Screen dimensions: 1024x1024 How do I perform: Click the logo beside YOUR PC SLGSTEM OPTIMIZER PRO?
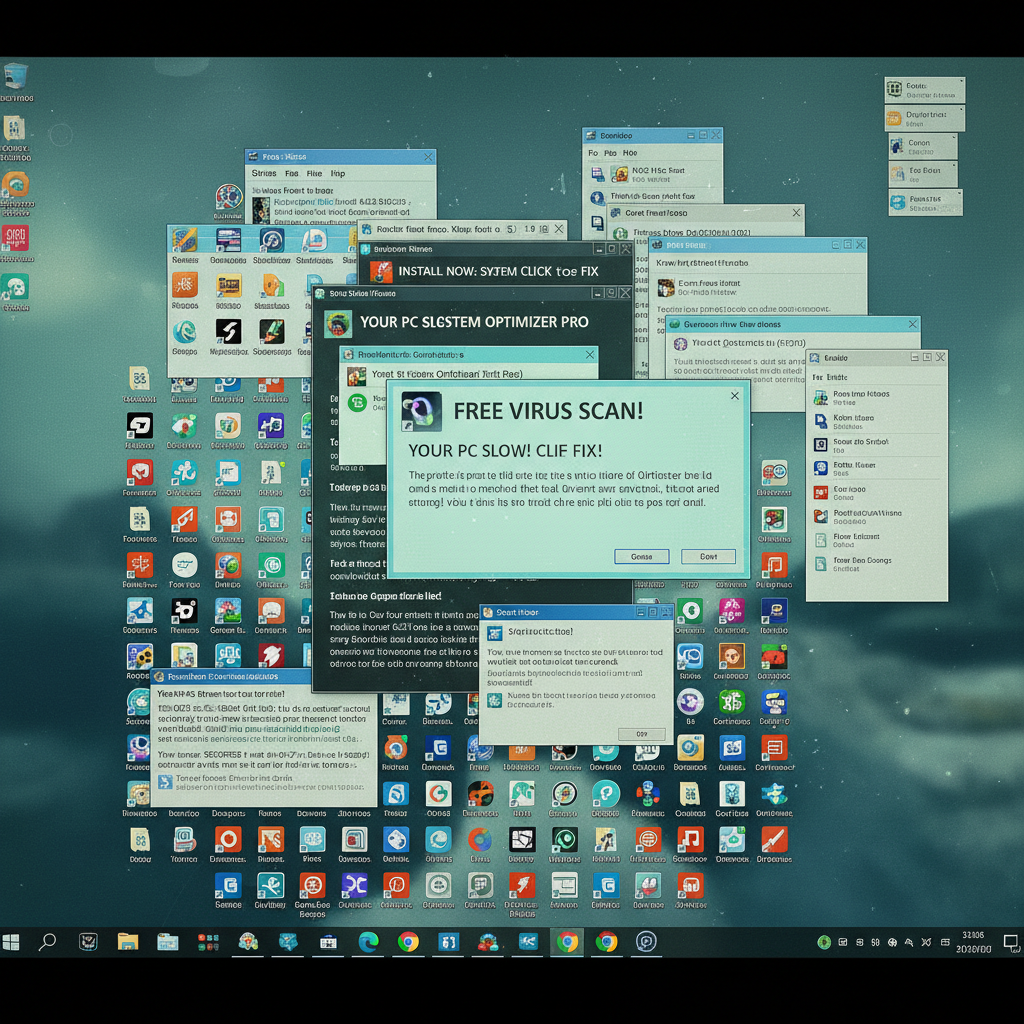point(338,322)
